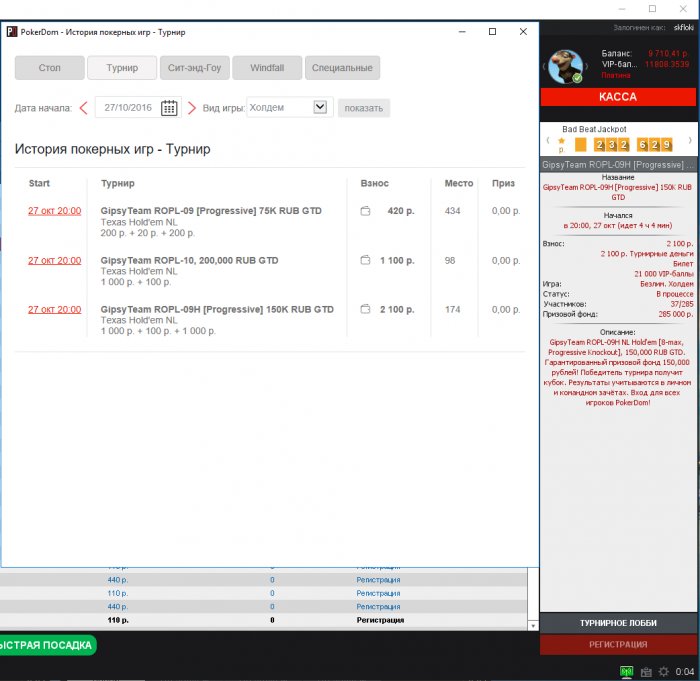Click the 0:04 clock in tray

[x=684, y=672]
